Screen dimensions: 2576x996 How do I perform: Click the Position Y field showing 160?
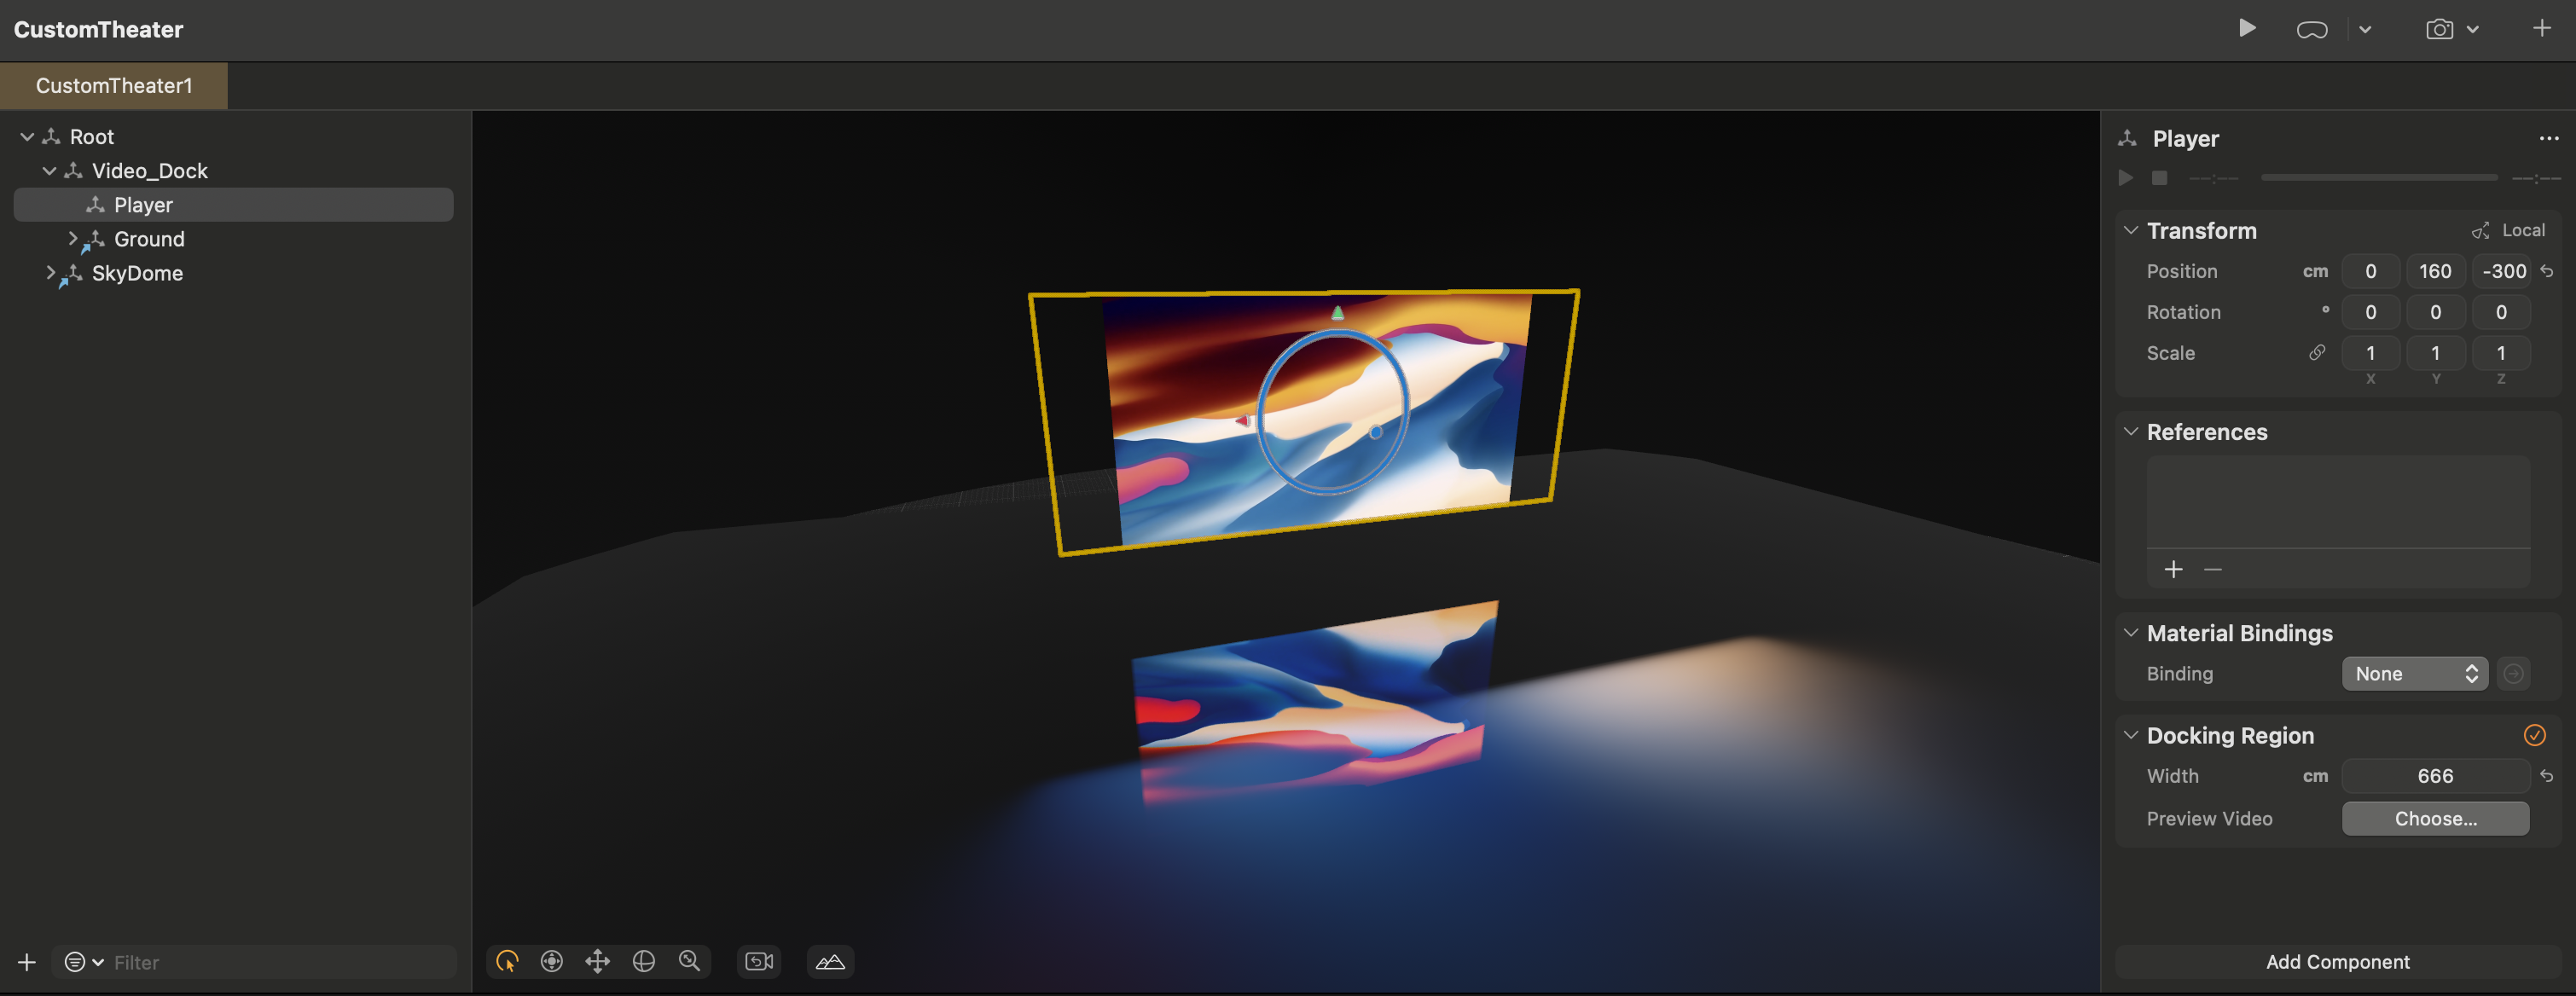point(2435,271)
